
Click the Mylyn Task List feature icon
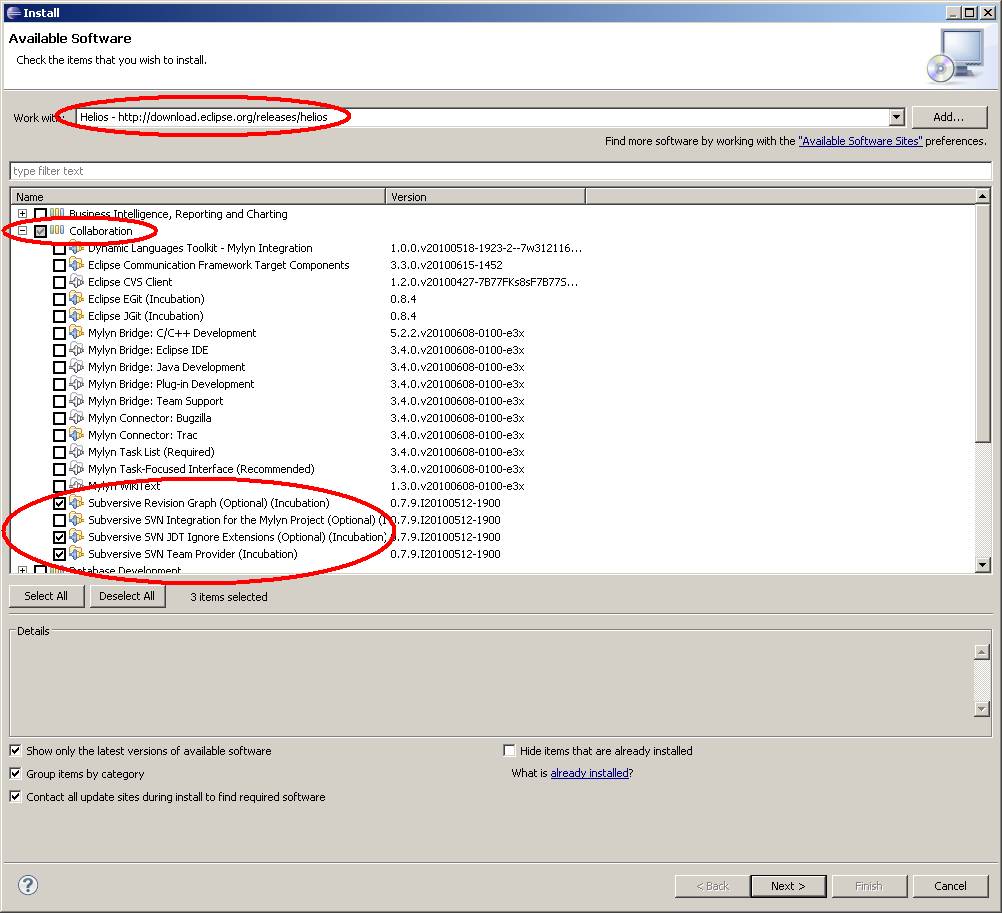point(77,452)
